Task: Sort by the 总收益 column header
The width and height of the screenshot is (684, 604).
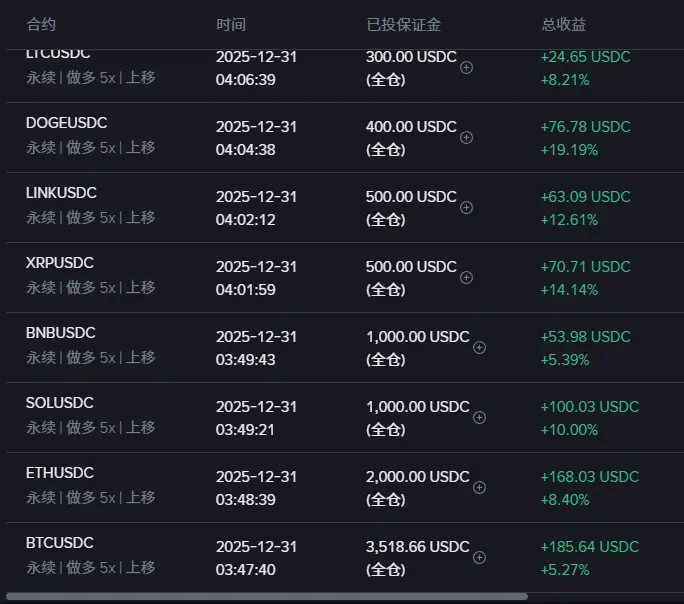Action: coord(564,24)
